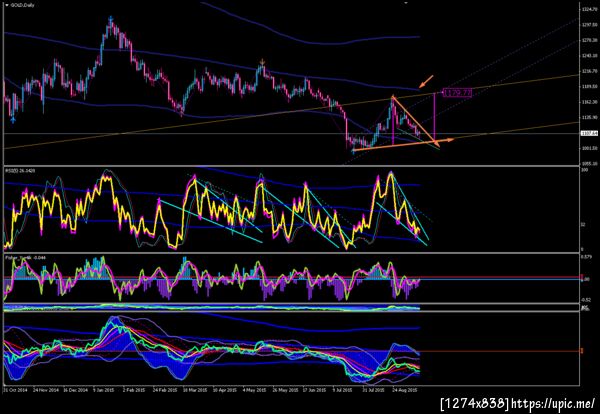Image resolution: width=600 pixels, height=414 pixels.
Task: Select the magenta vertical measurement line near target
Action: (x=435, y=117)
